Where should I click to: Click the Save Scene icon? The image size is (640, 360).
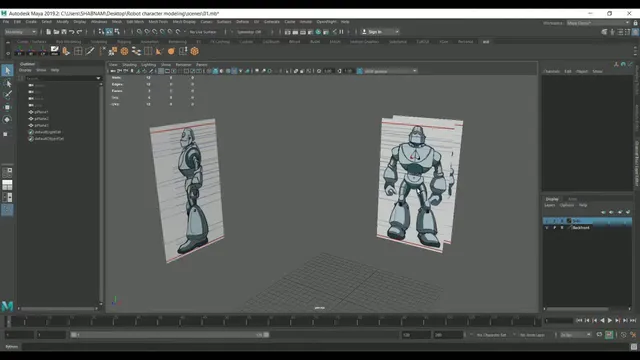(x=64, y=32)
